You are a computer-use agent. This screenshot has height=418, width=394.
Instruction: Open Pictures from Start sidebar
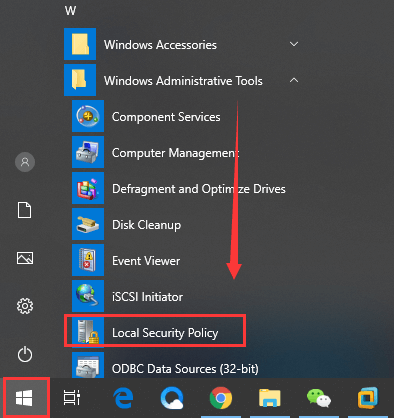coord(25,258)
